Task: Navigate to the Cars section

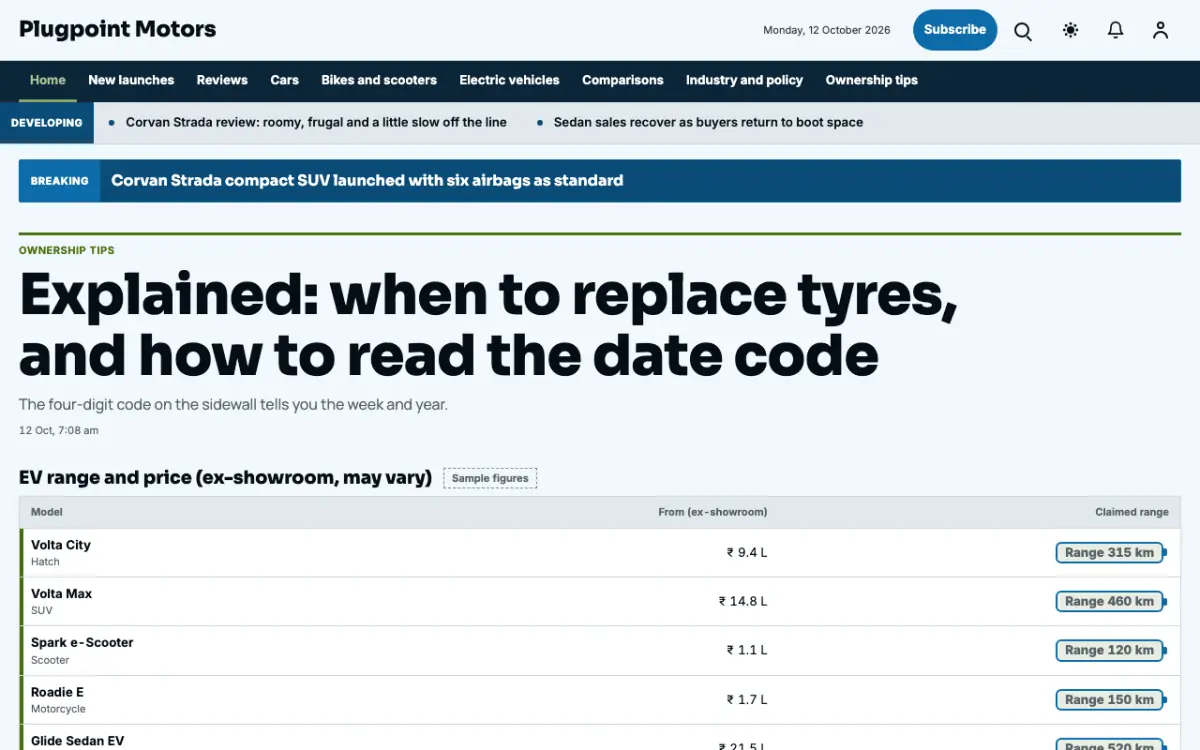Action: (x=285, y=80)
